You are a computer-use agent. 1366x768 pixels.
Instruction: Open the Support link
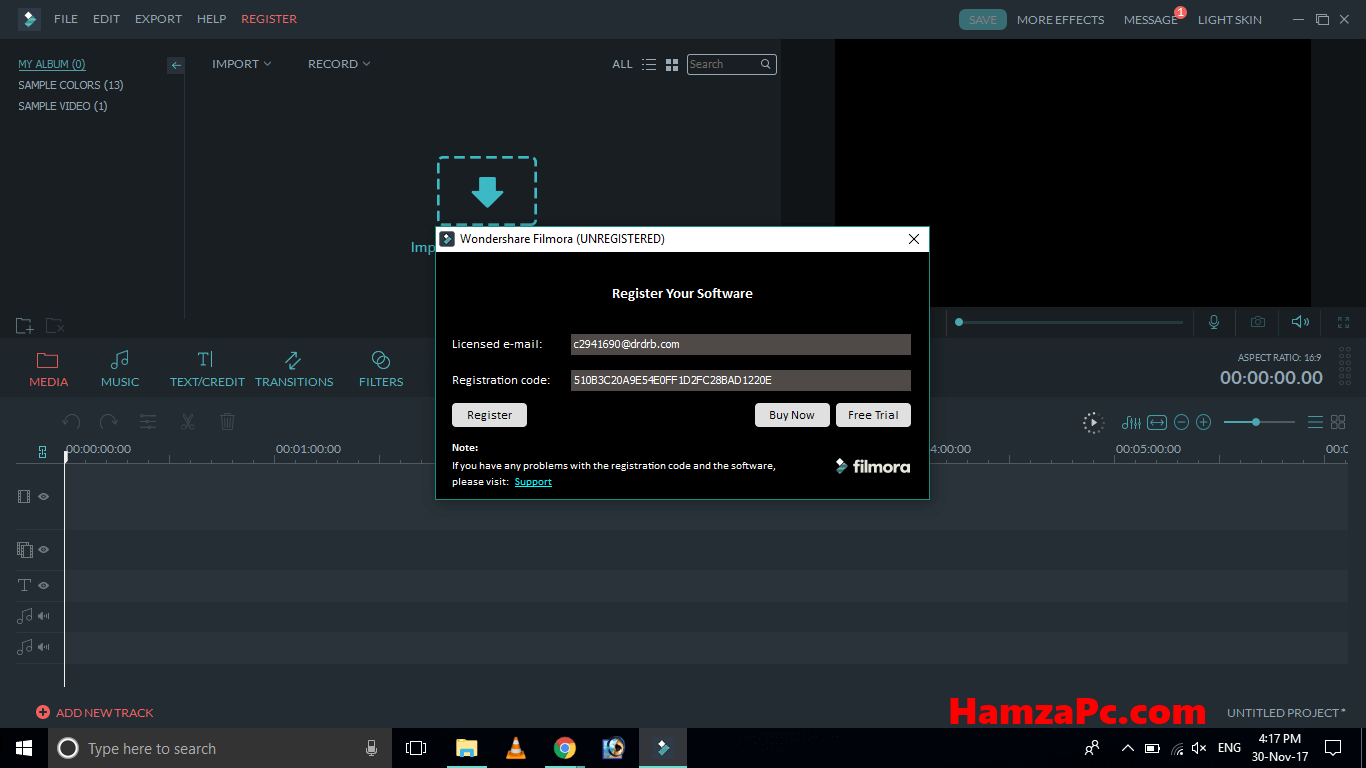coord(533,482)
